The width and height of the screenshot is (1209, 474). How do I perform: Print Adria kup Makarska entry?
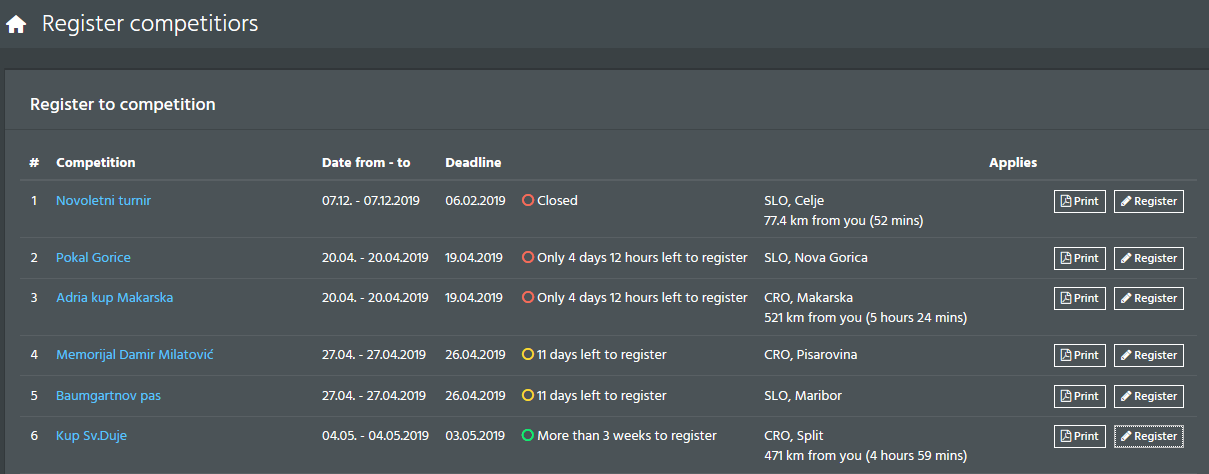[1079, 298]
